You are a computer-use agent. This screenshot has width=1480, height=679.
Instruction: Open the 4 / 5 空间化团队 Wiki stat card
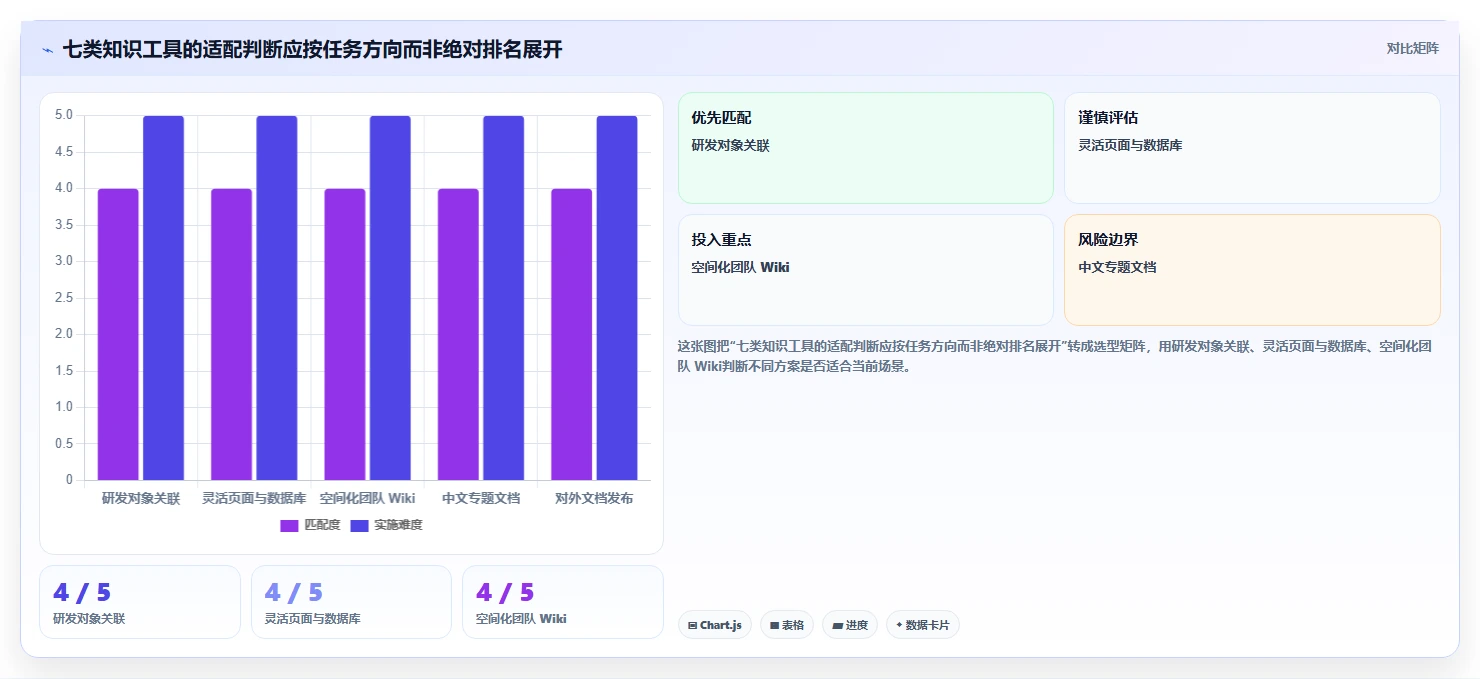tap(563, 602)
